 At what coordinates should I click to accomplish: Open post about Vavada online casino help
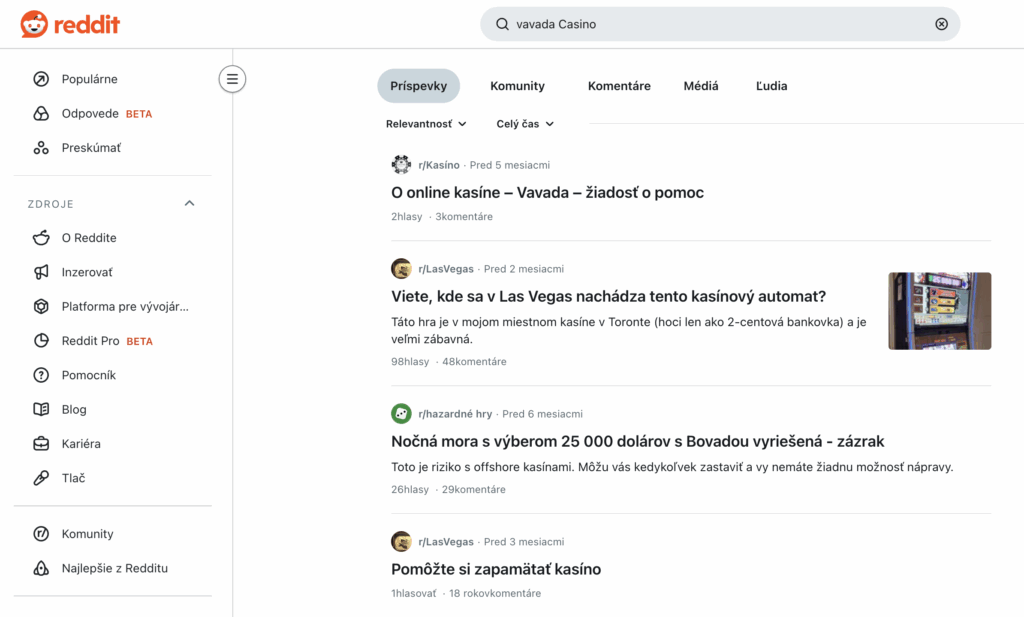point(547,192)
